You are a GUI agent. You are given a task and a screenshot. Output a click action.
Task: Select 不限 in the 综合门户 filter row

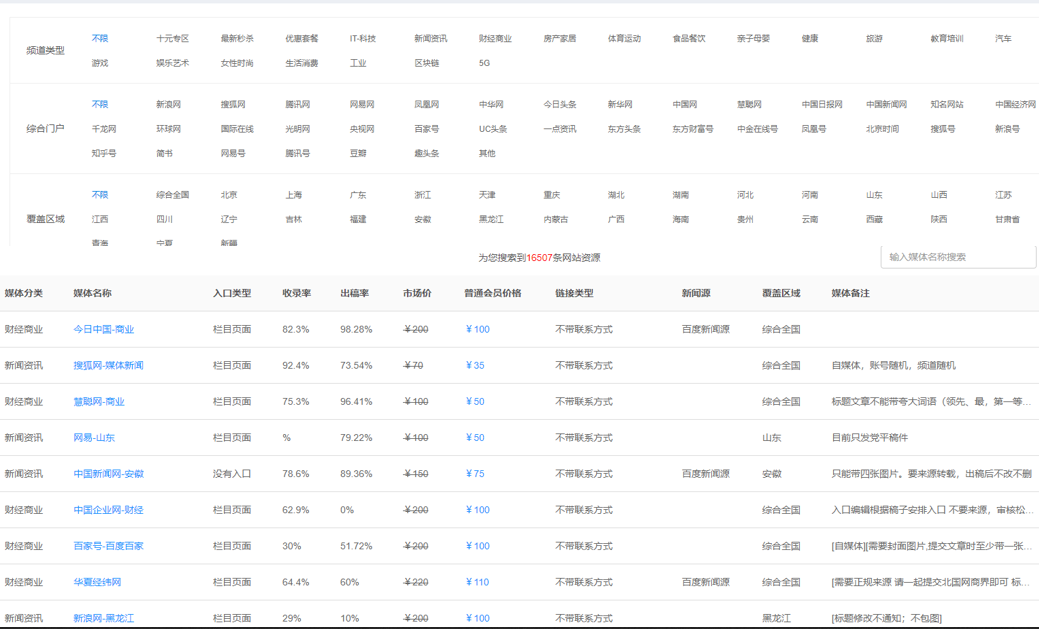99,104
